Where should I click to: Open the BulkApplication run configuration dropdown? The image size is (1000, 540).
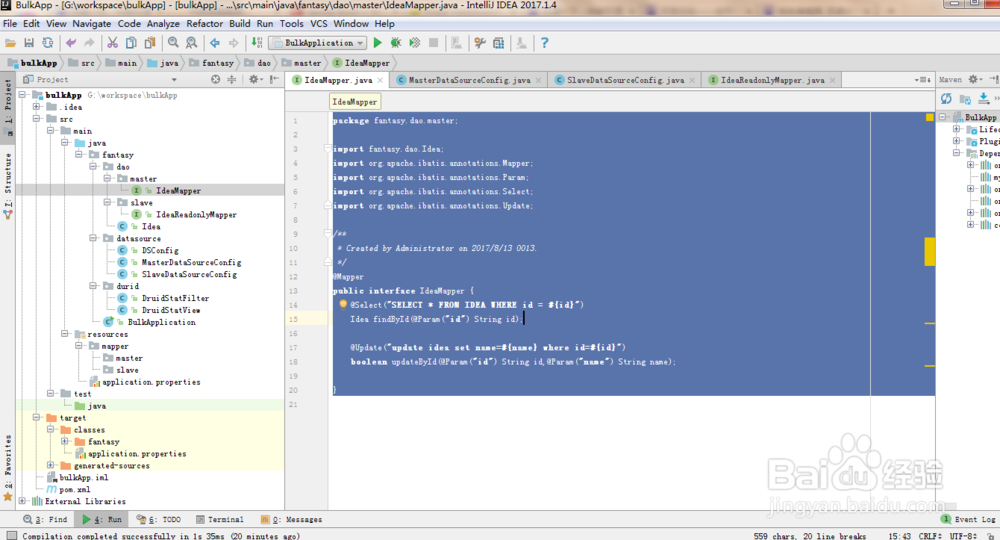click(x=360, y=43)
